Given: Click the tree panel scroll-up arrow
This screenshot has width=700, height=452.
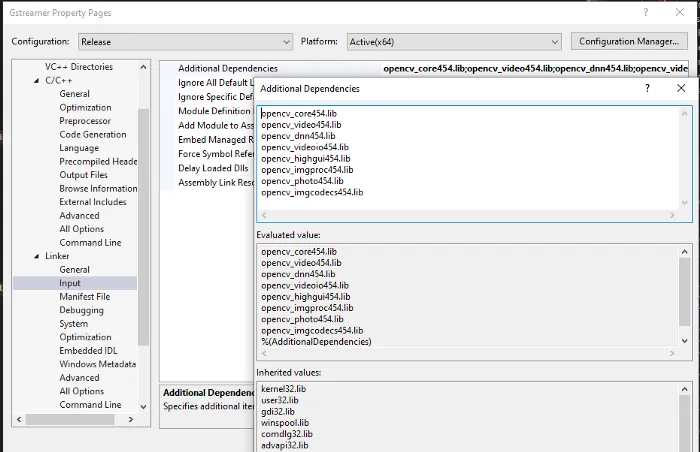Looking at the screenshot, I should click(x=143, y=67).
